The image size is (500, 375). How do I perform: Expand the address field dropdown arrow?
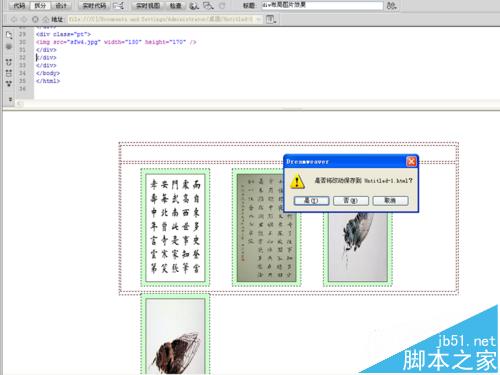click(x=259, y=19)
